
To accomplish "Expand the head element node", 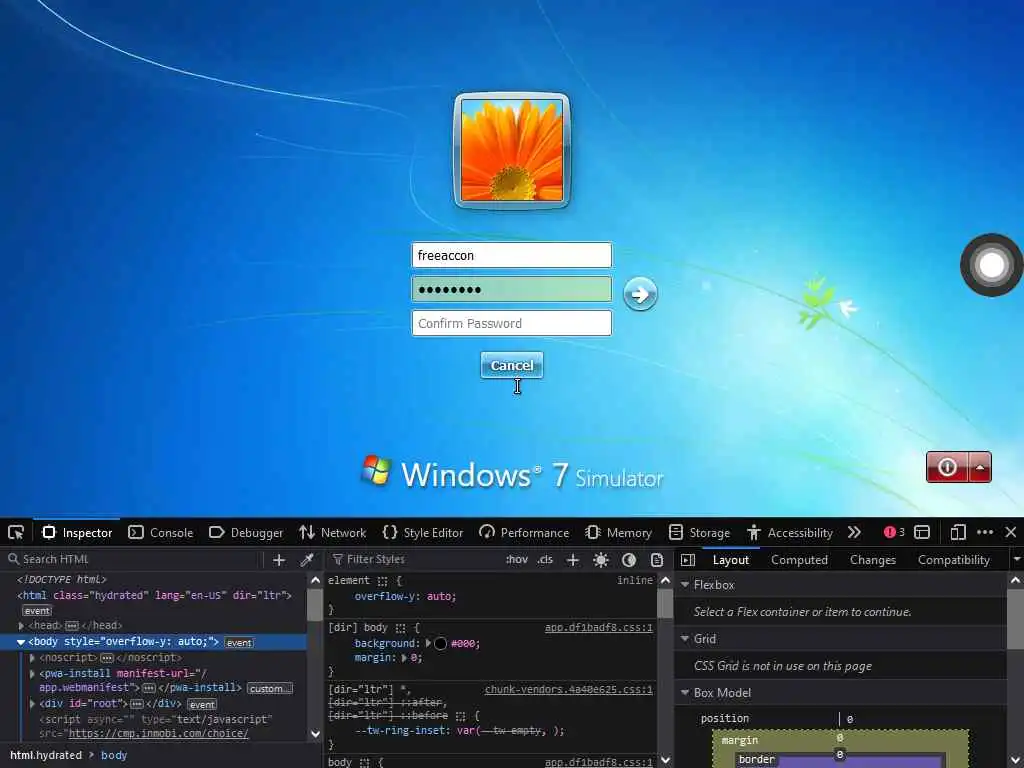I will [x=22, y=626].
